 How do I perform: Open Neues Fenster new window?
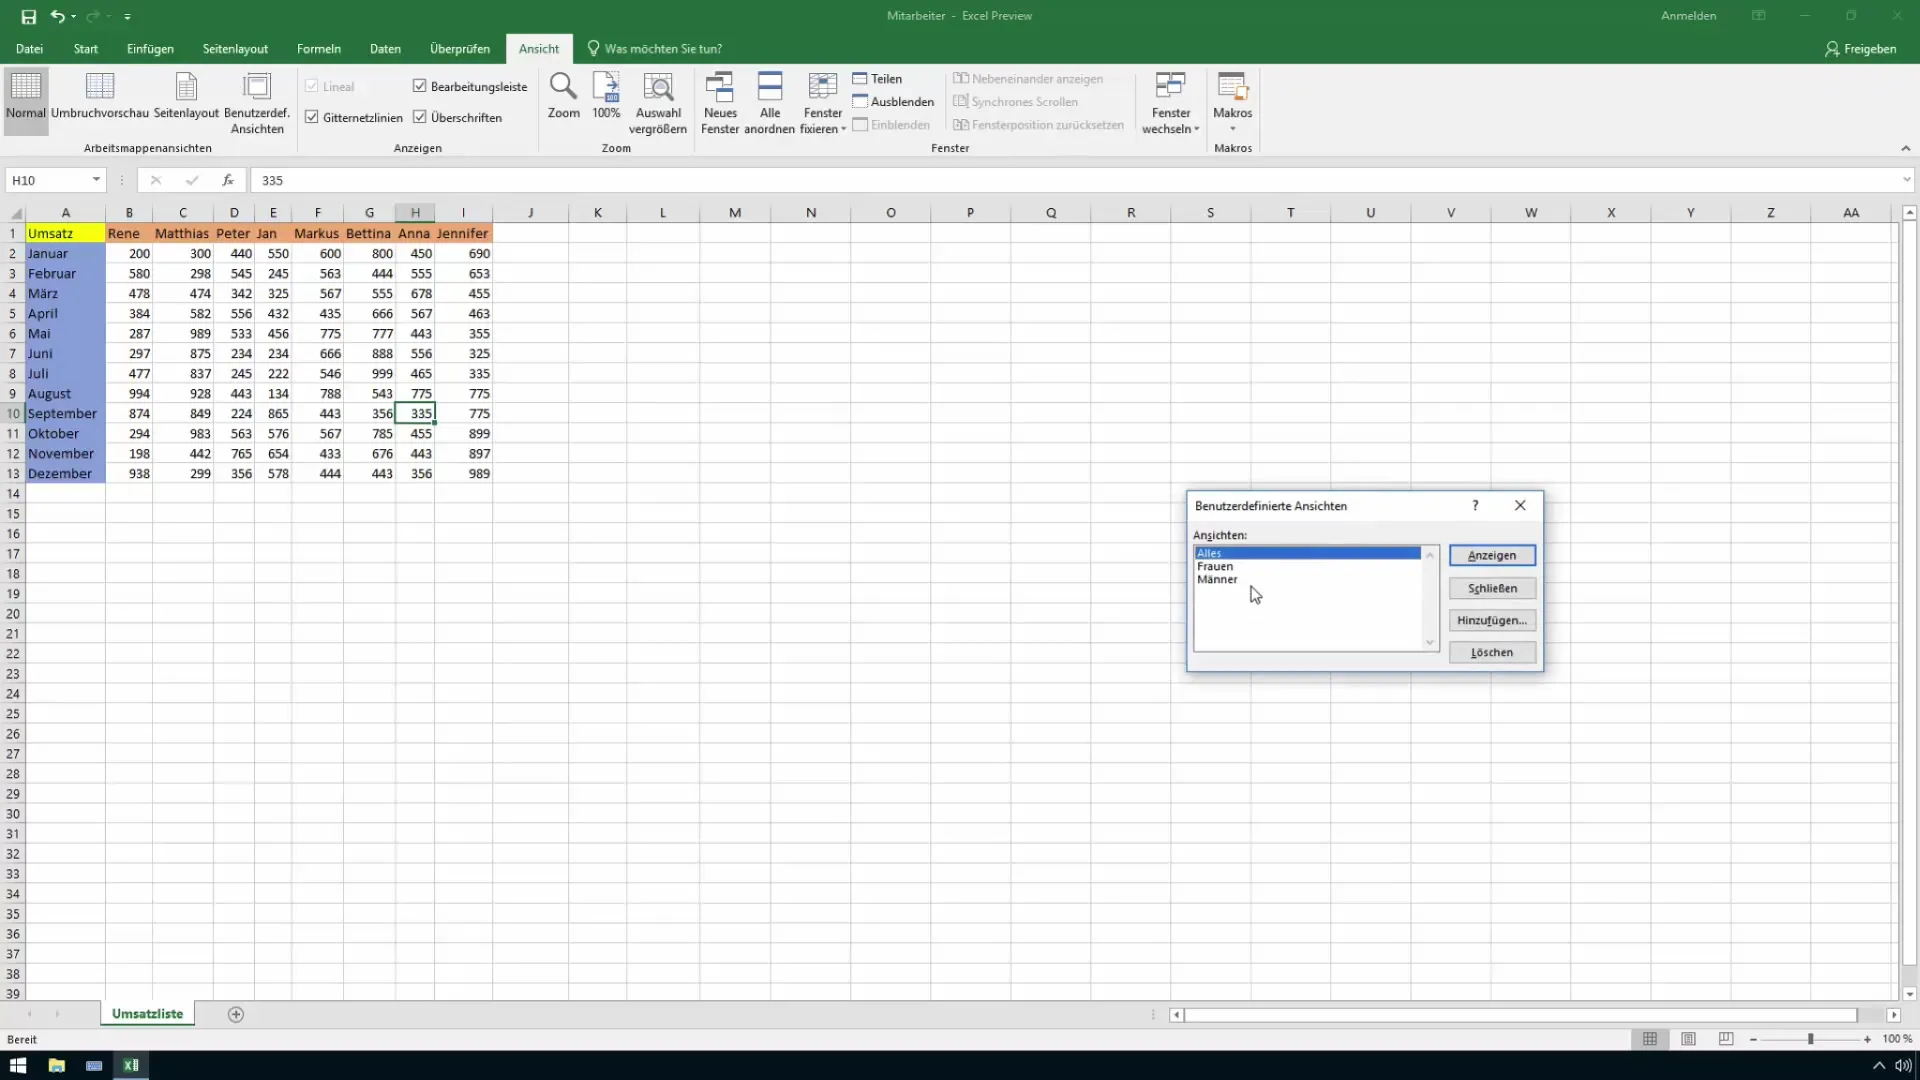pos(720,103)
